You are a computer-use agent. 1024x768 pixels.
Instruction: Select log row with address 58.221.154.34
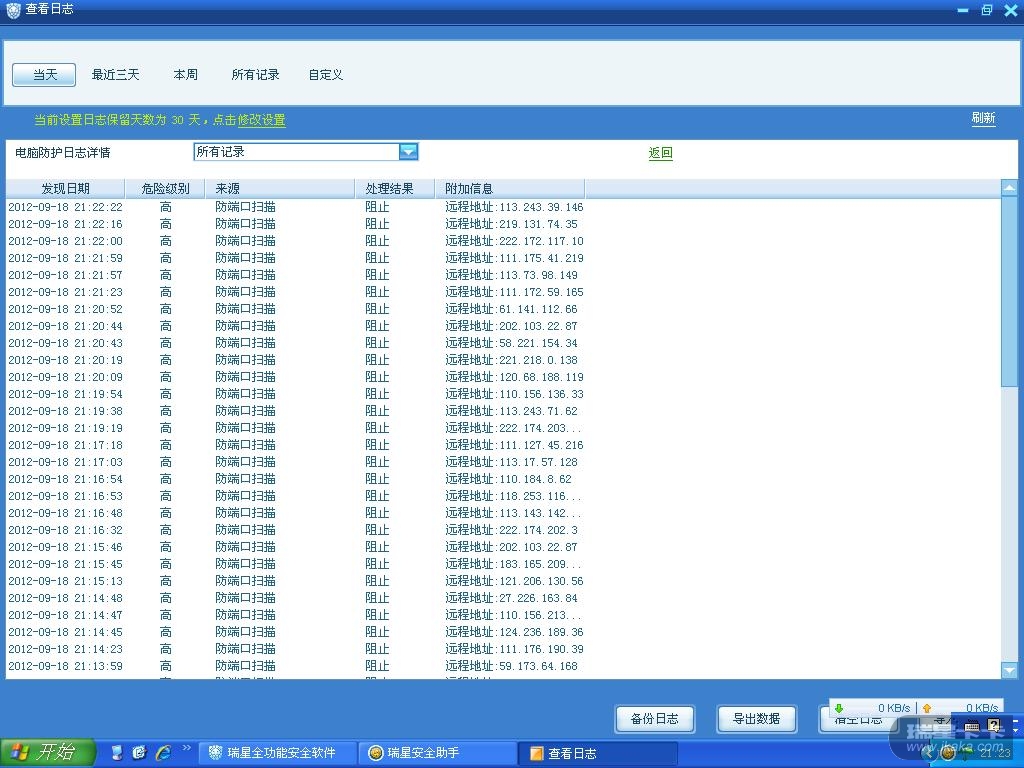(x=503, y=343)
